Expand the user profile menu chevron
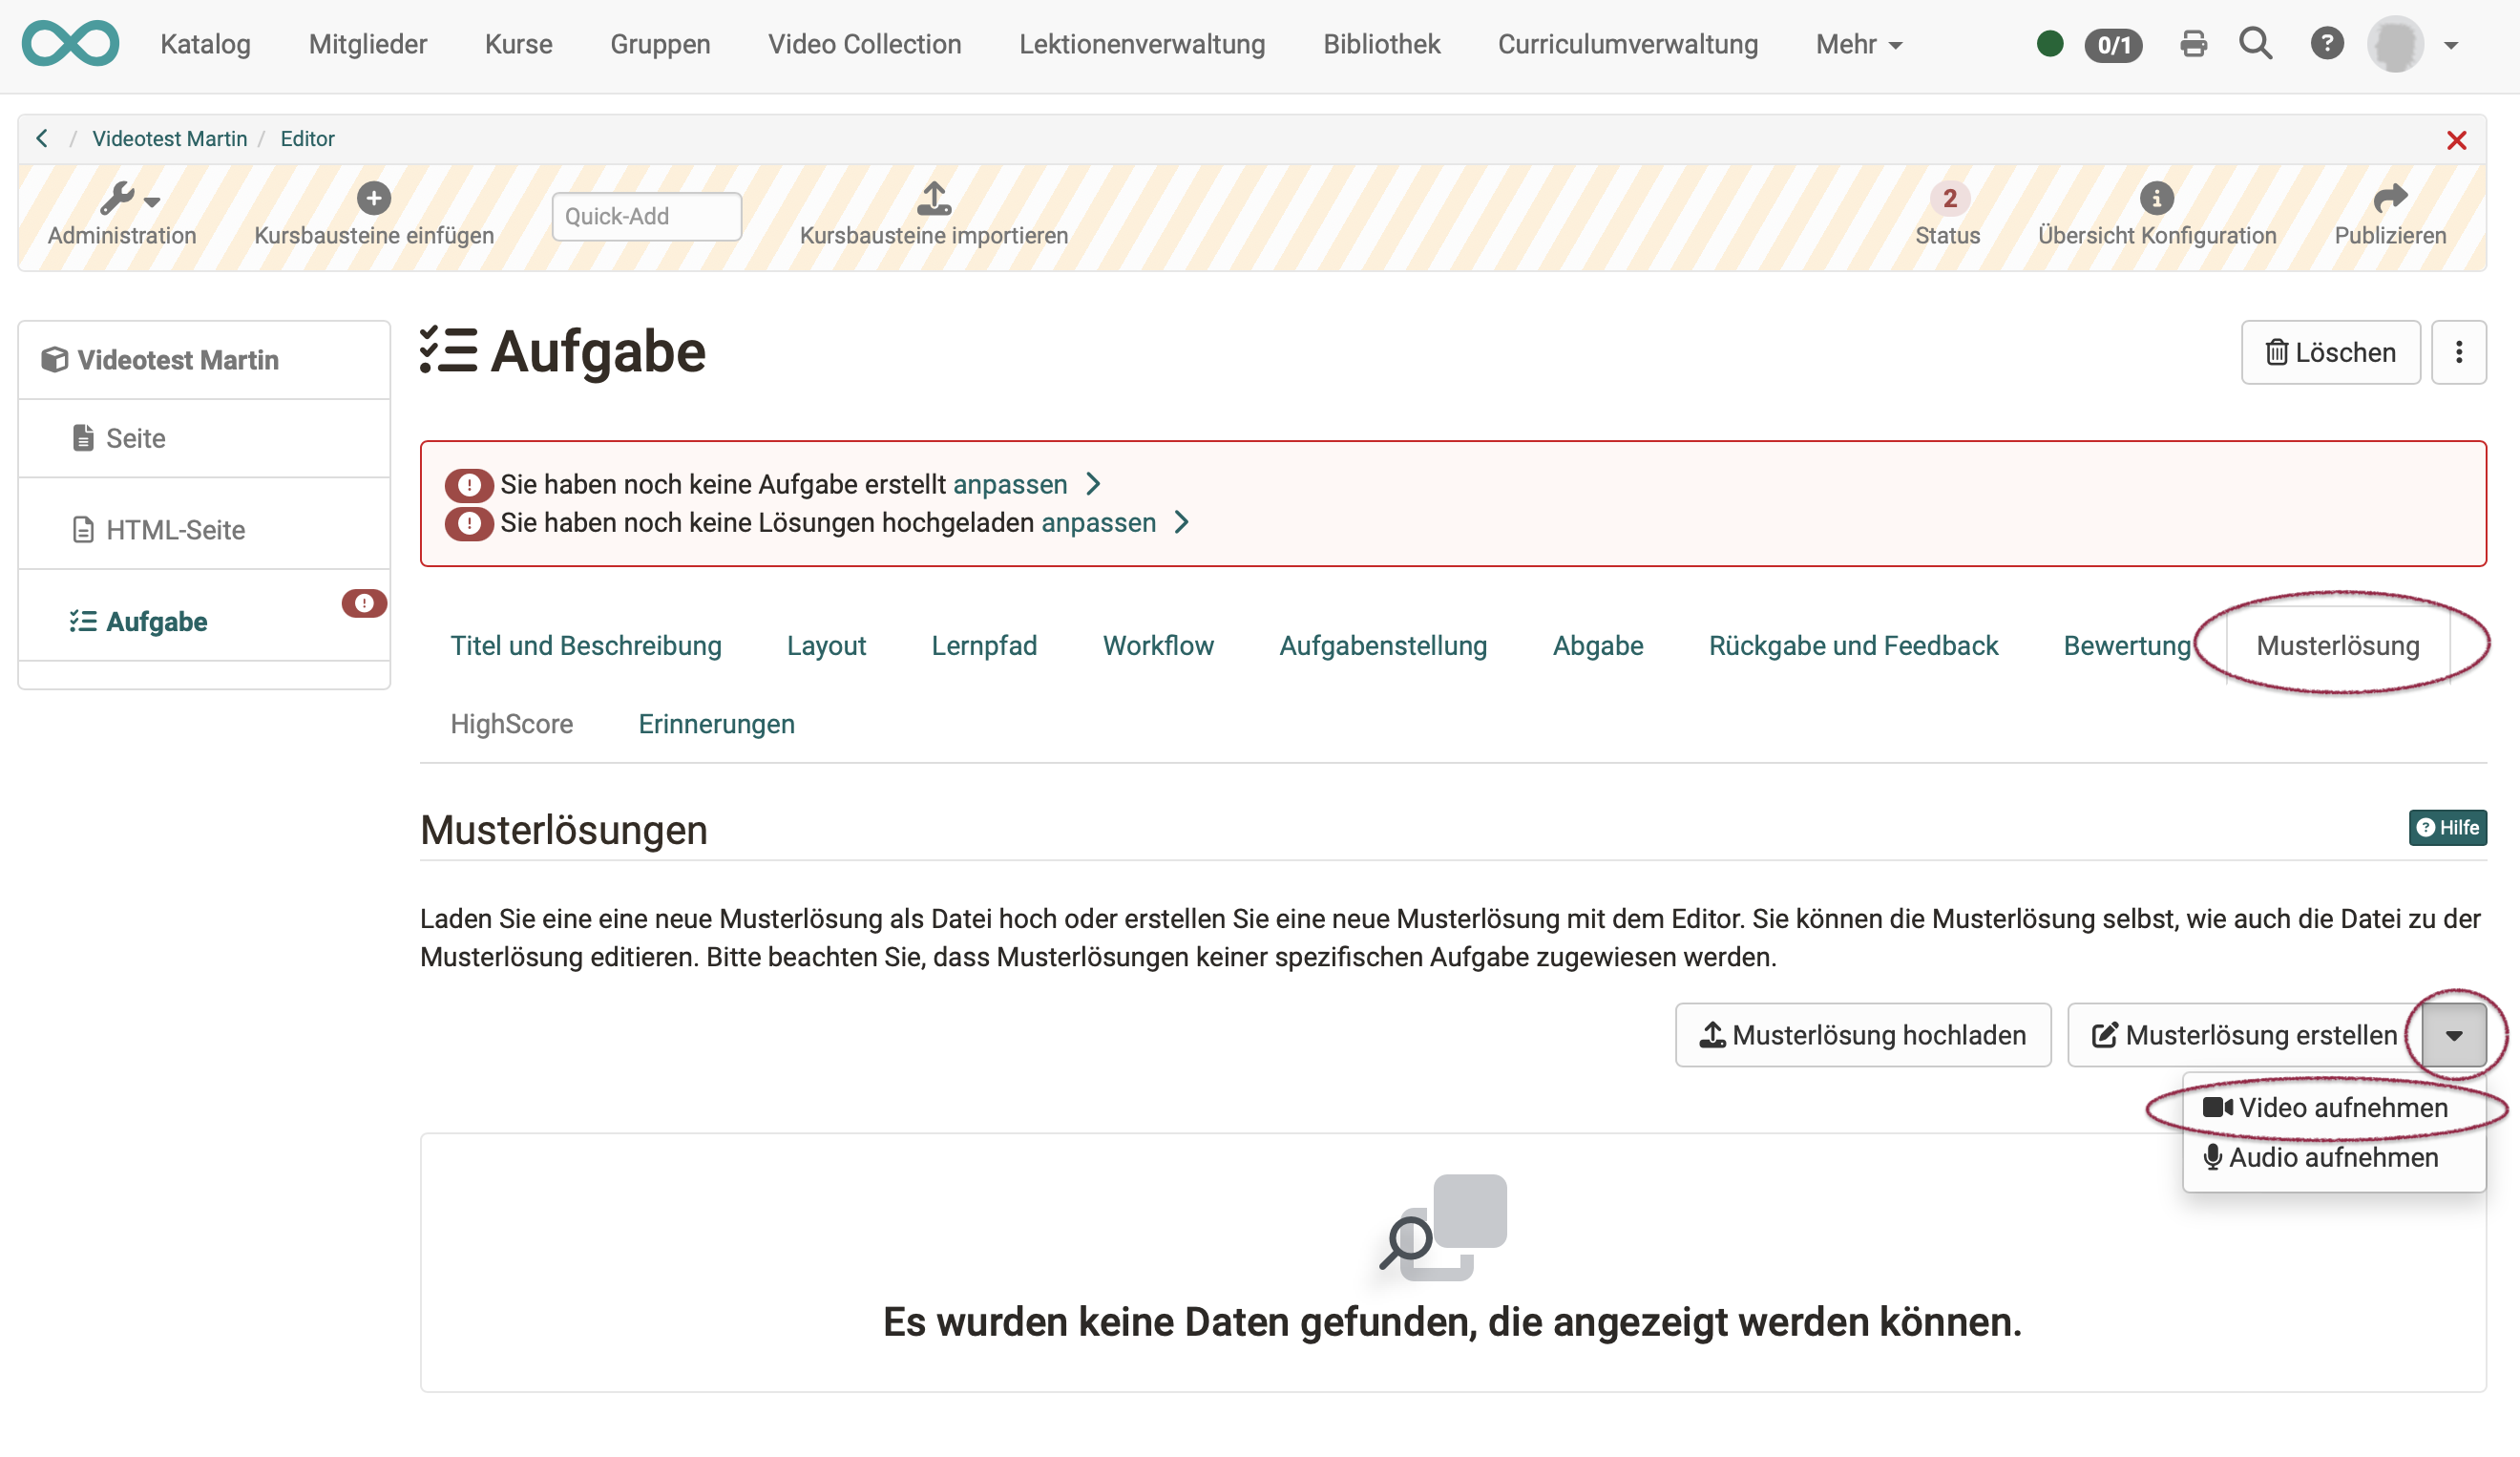Screen dimensions: 2520x1457 [x=2452, y=44]
